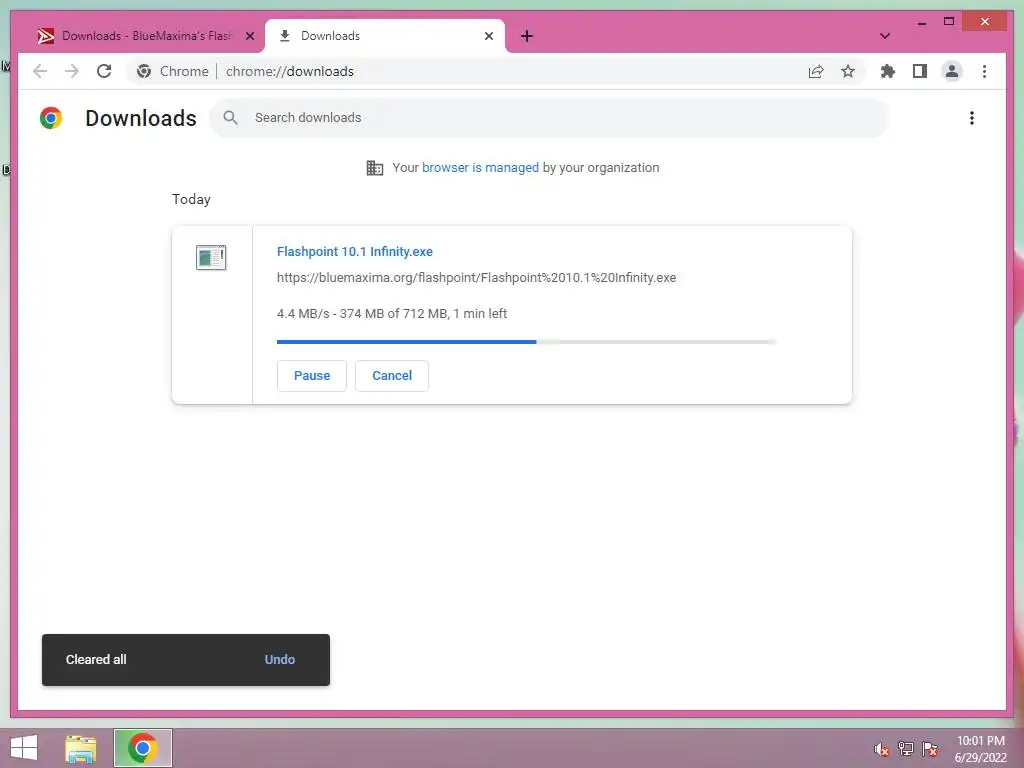Click the download speed status text
1024x768 pixels.
392,313
